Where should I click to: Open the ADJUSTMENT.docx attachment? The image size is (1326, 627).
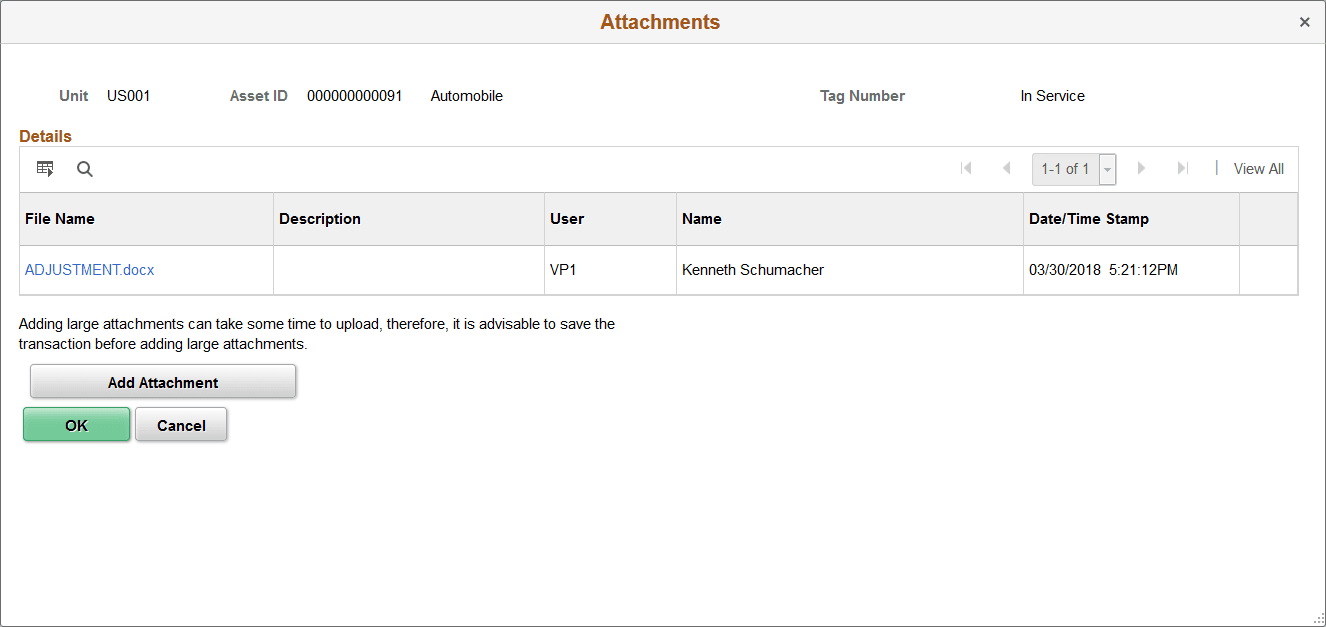[89, 269]
